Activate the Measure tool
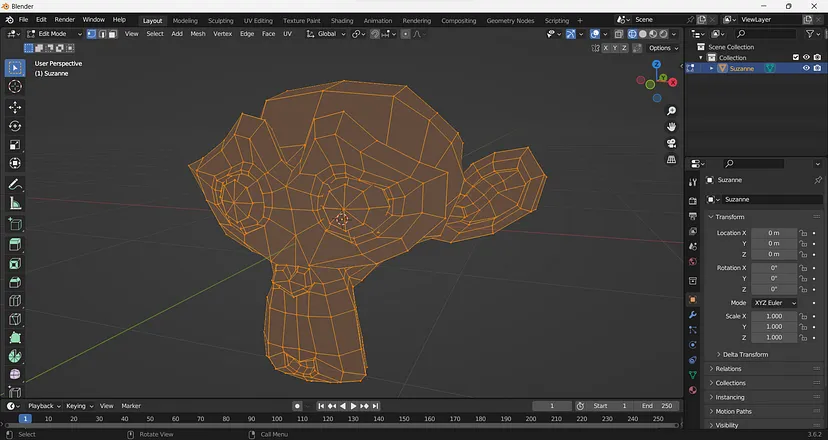This screenshot has width=828, height=440. [15, 203]
